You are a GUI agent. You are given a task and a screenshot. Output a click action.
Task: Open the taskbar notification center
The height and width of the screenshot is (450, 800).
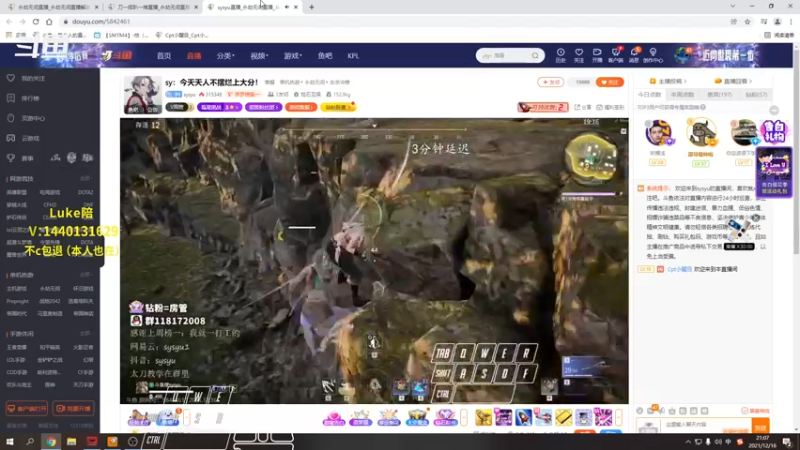[x=787, y=442]
